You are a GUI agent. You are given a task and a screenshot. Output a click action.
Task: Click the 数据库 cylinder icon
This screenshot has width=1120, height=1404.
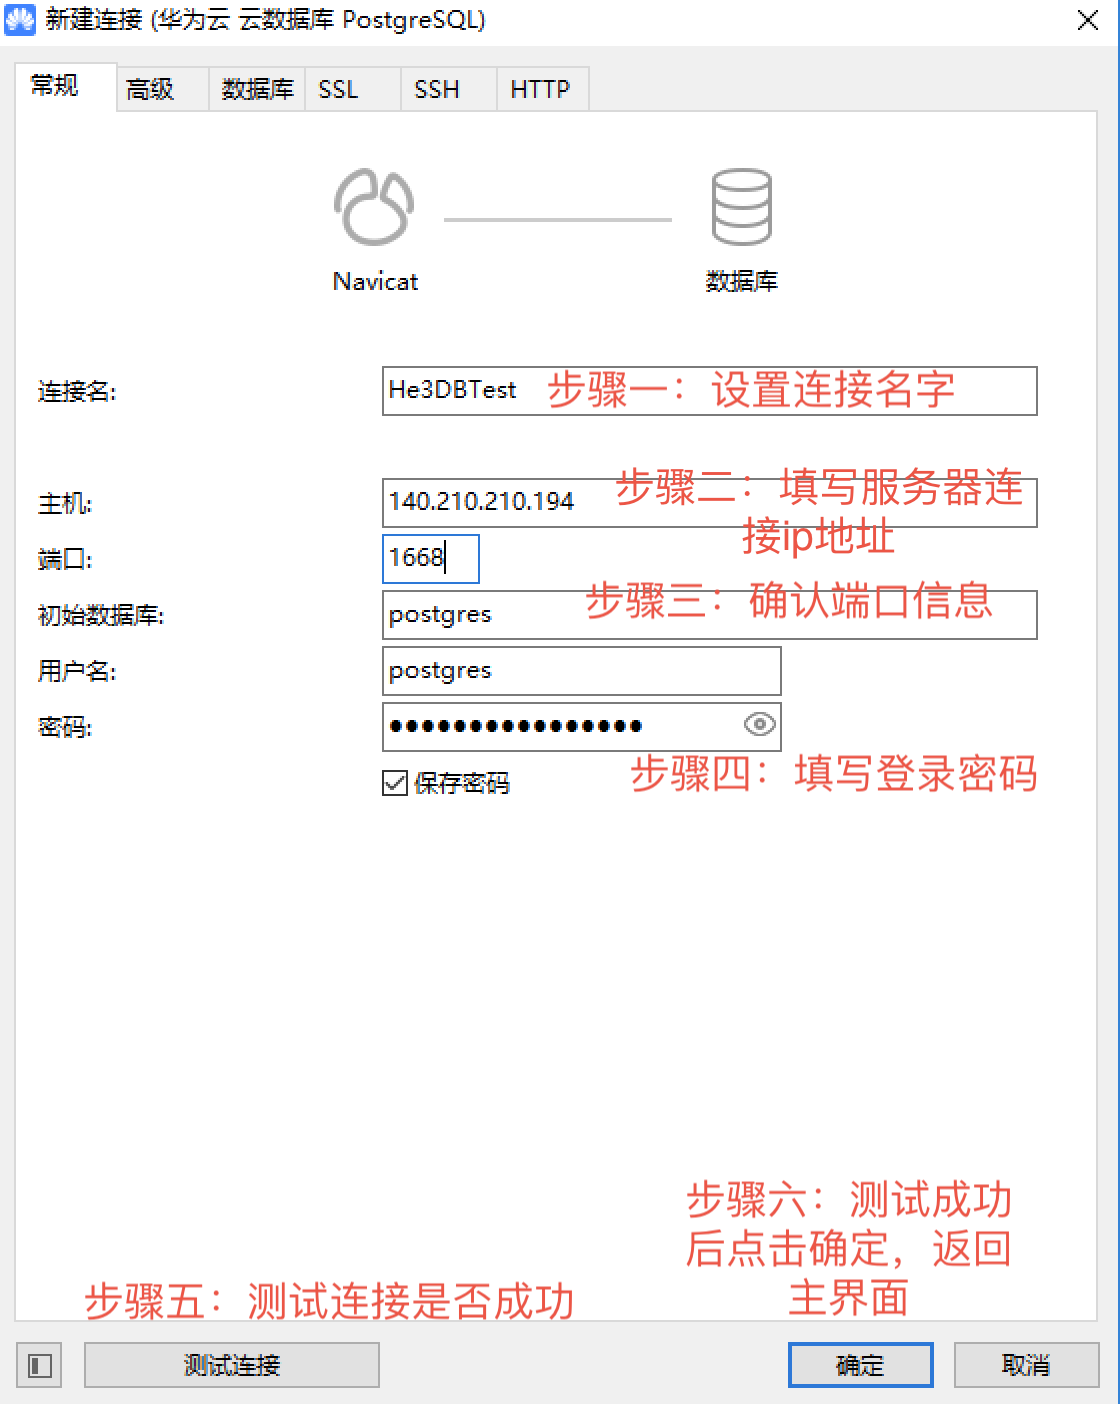pos(740,209)
